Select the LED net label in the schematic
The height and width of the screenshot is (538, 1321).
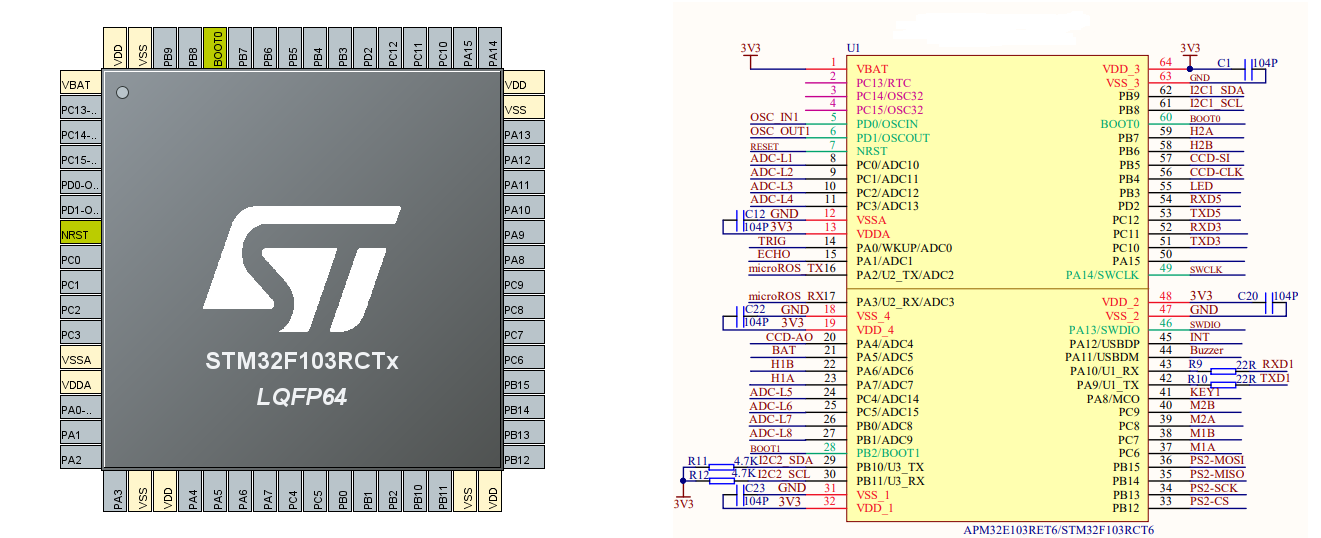tap(1201, 186)
